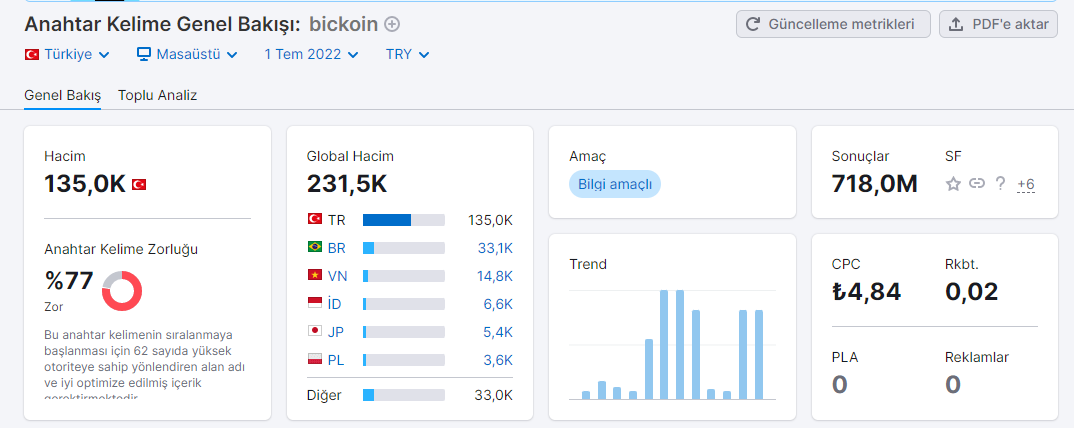Click the link icon under SF
The width and height of the screenshot is (1074, 428).
pos(977,184)
